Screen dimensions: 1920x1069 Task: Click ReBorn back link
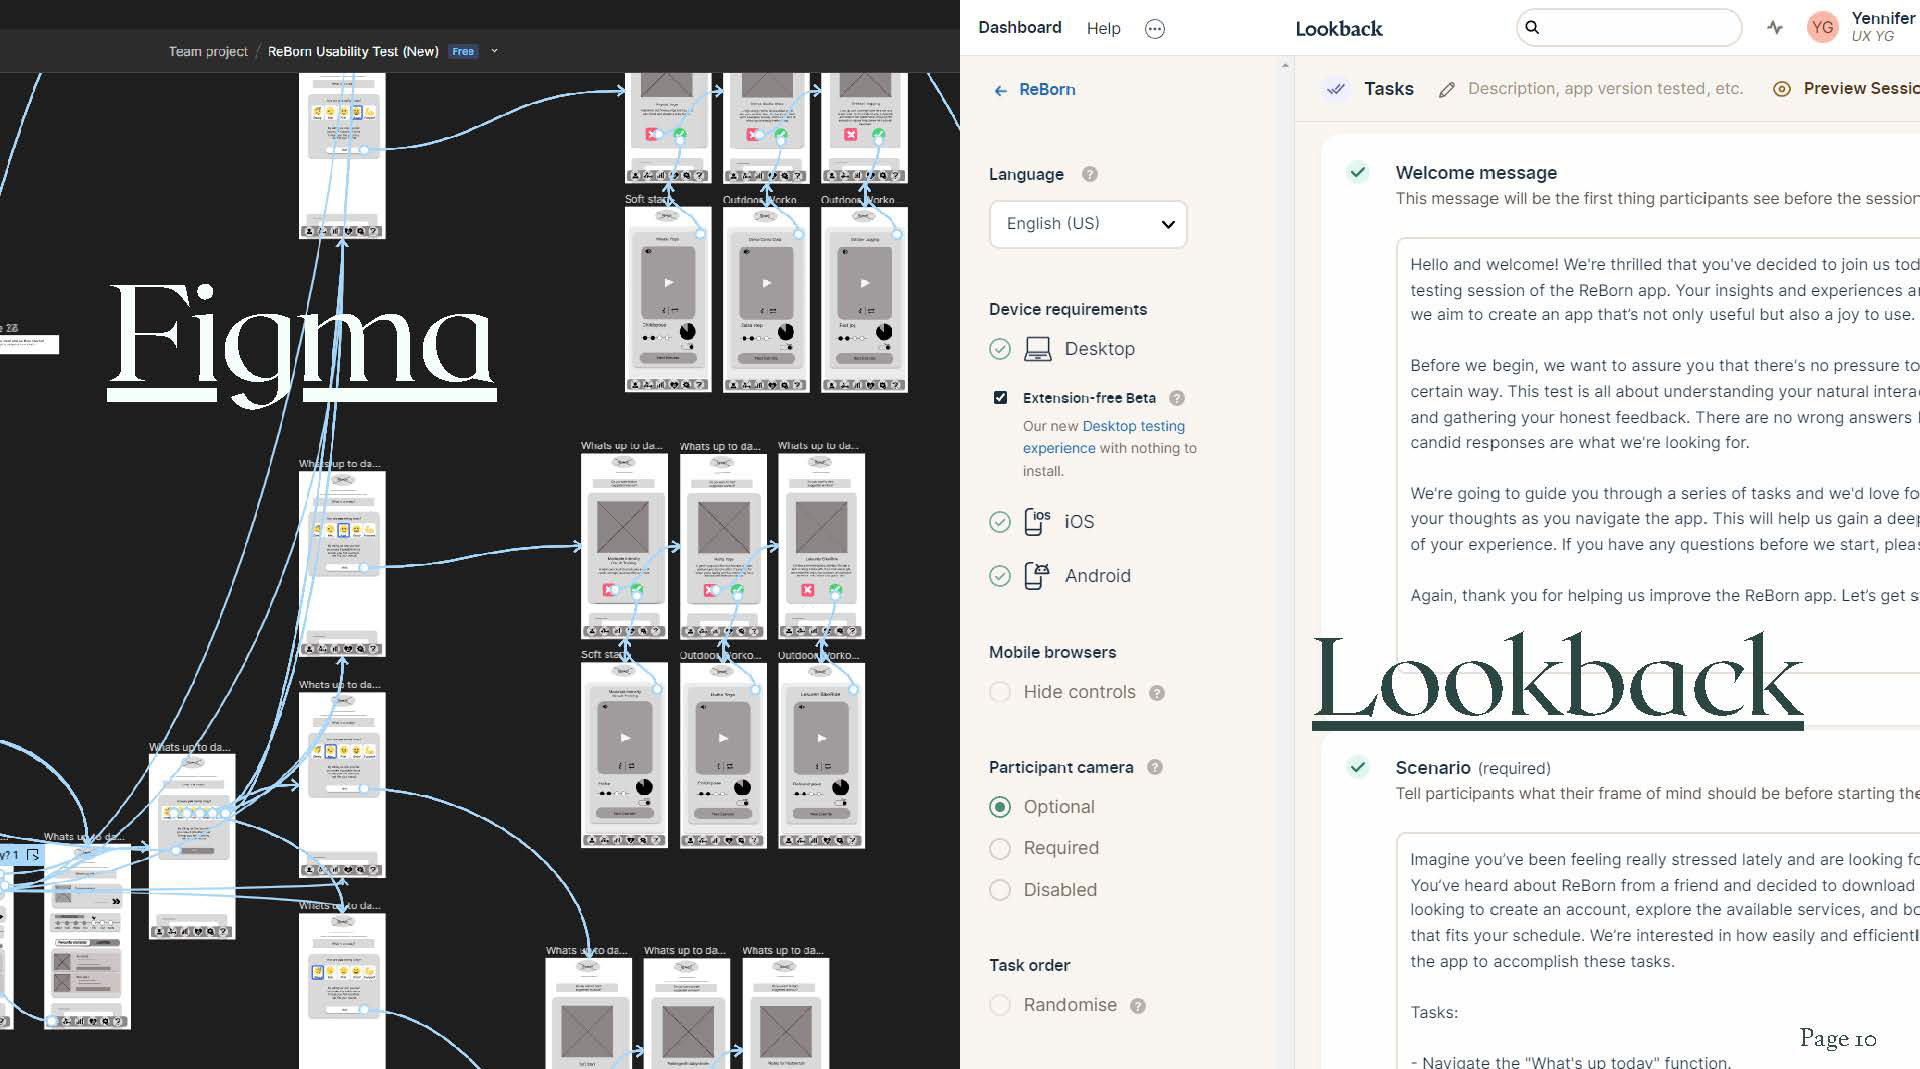click(x=1047, y=90)
